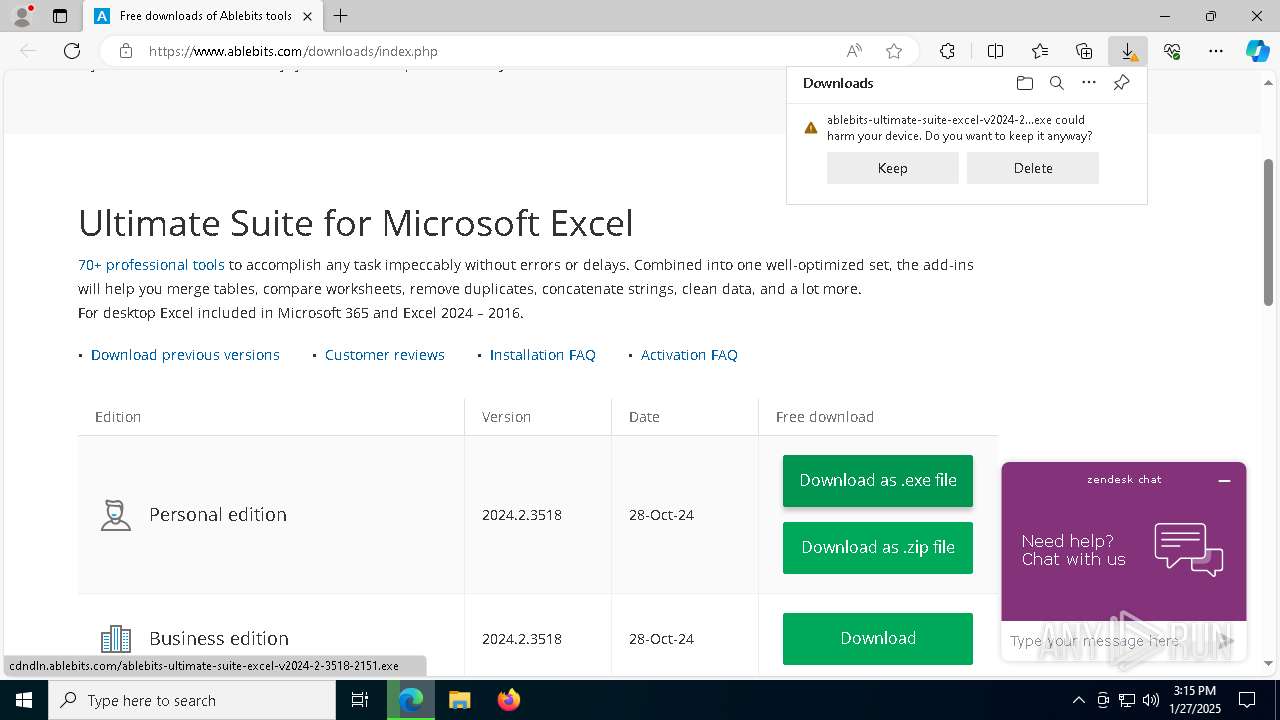This screenshot has width=1280, height=720.
Task: Open Installation FAQ link
Action: tap(542, 355)
